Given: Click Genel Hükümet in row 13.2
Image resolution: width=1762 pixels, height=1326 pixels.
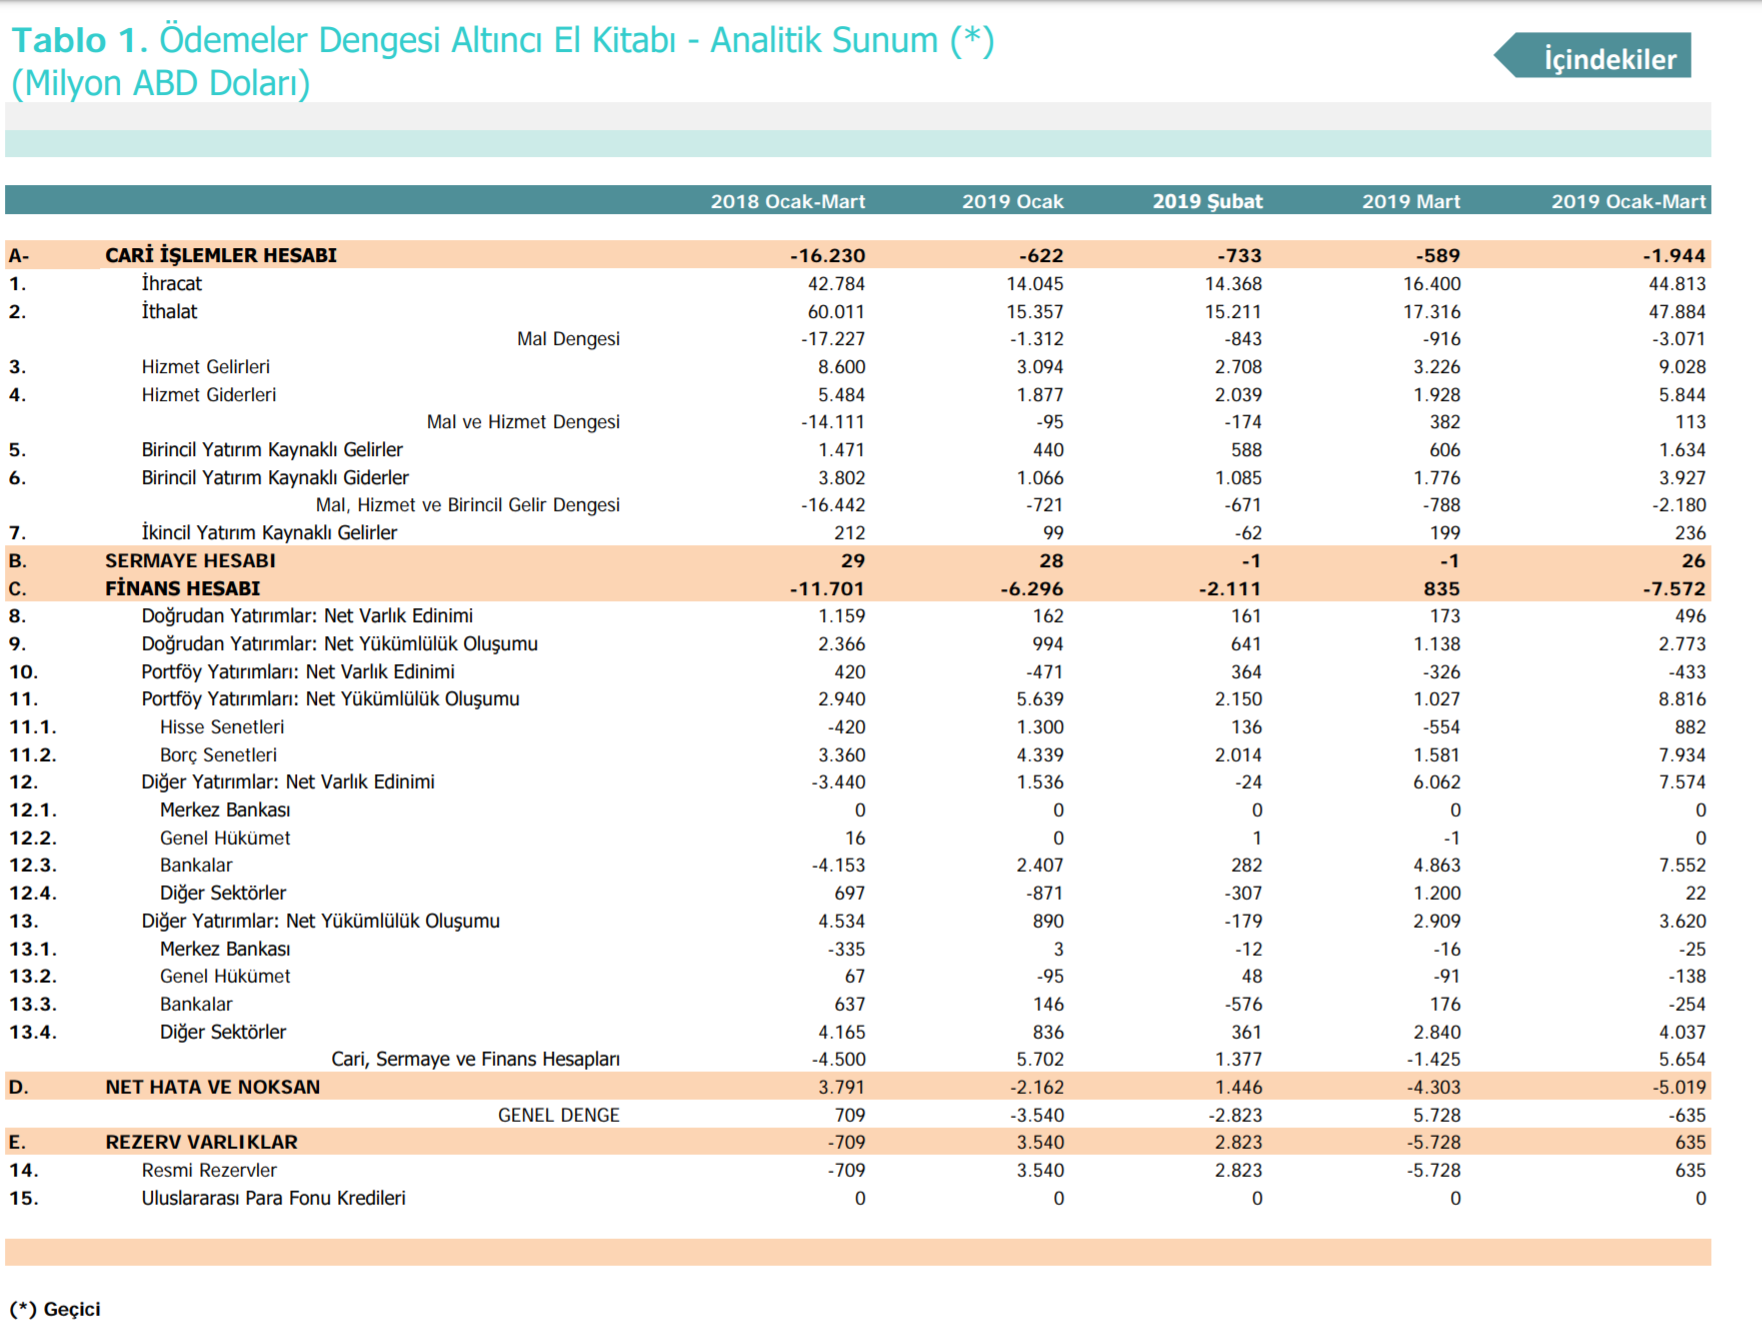Looking at the screenshot, I should 225,976.
